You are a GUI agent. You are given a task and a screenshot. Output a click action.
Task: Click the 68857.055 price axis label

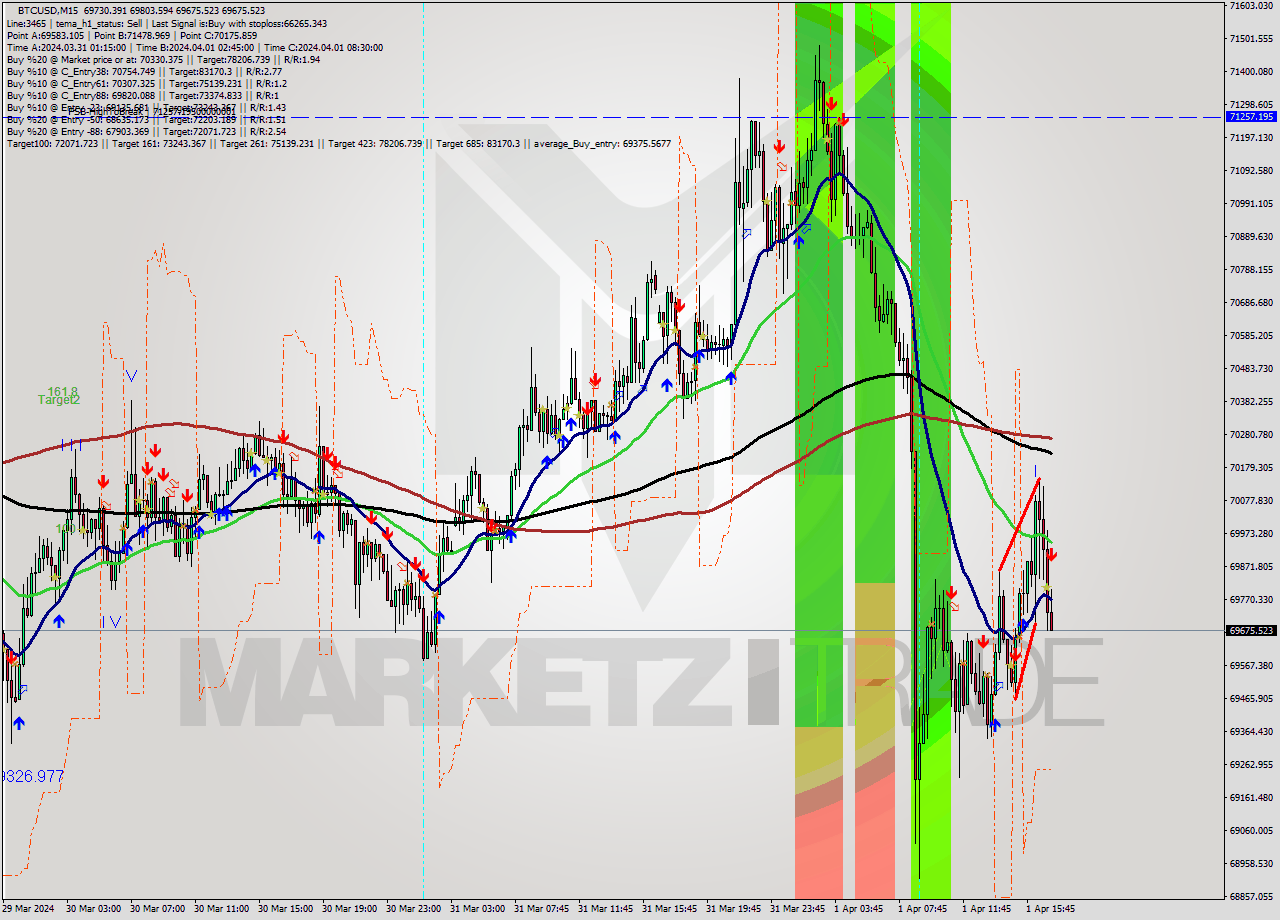click(x=1251, y=896)
